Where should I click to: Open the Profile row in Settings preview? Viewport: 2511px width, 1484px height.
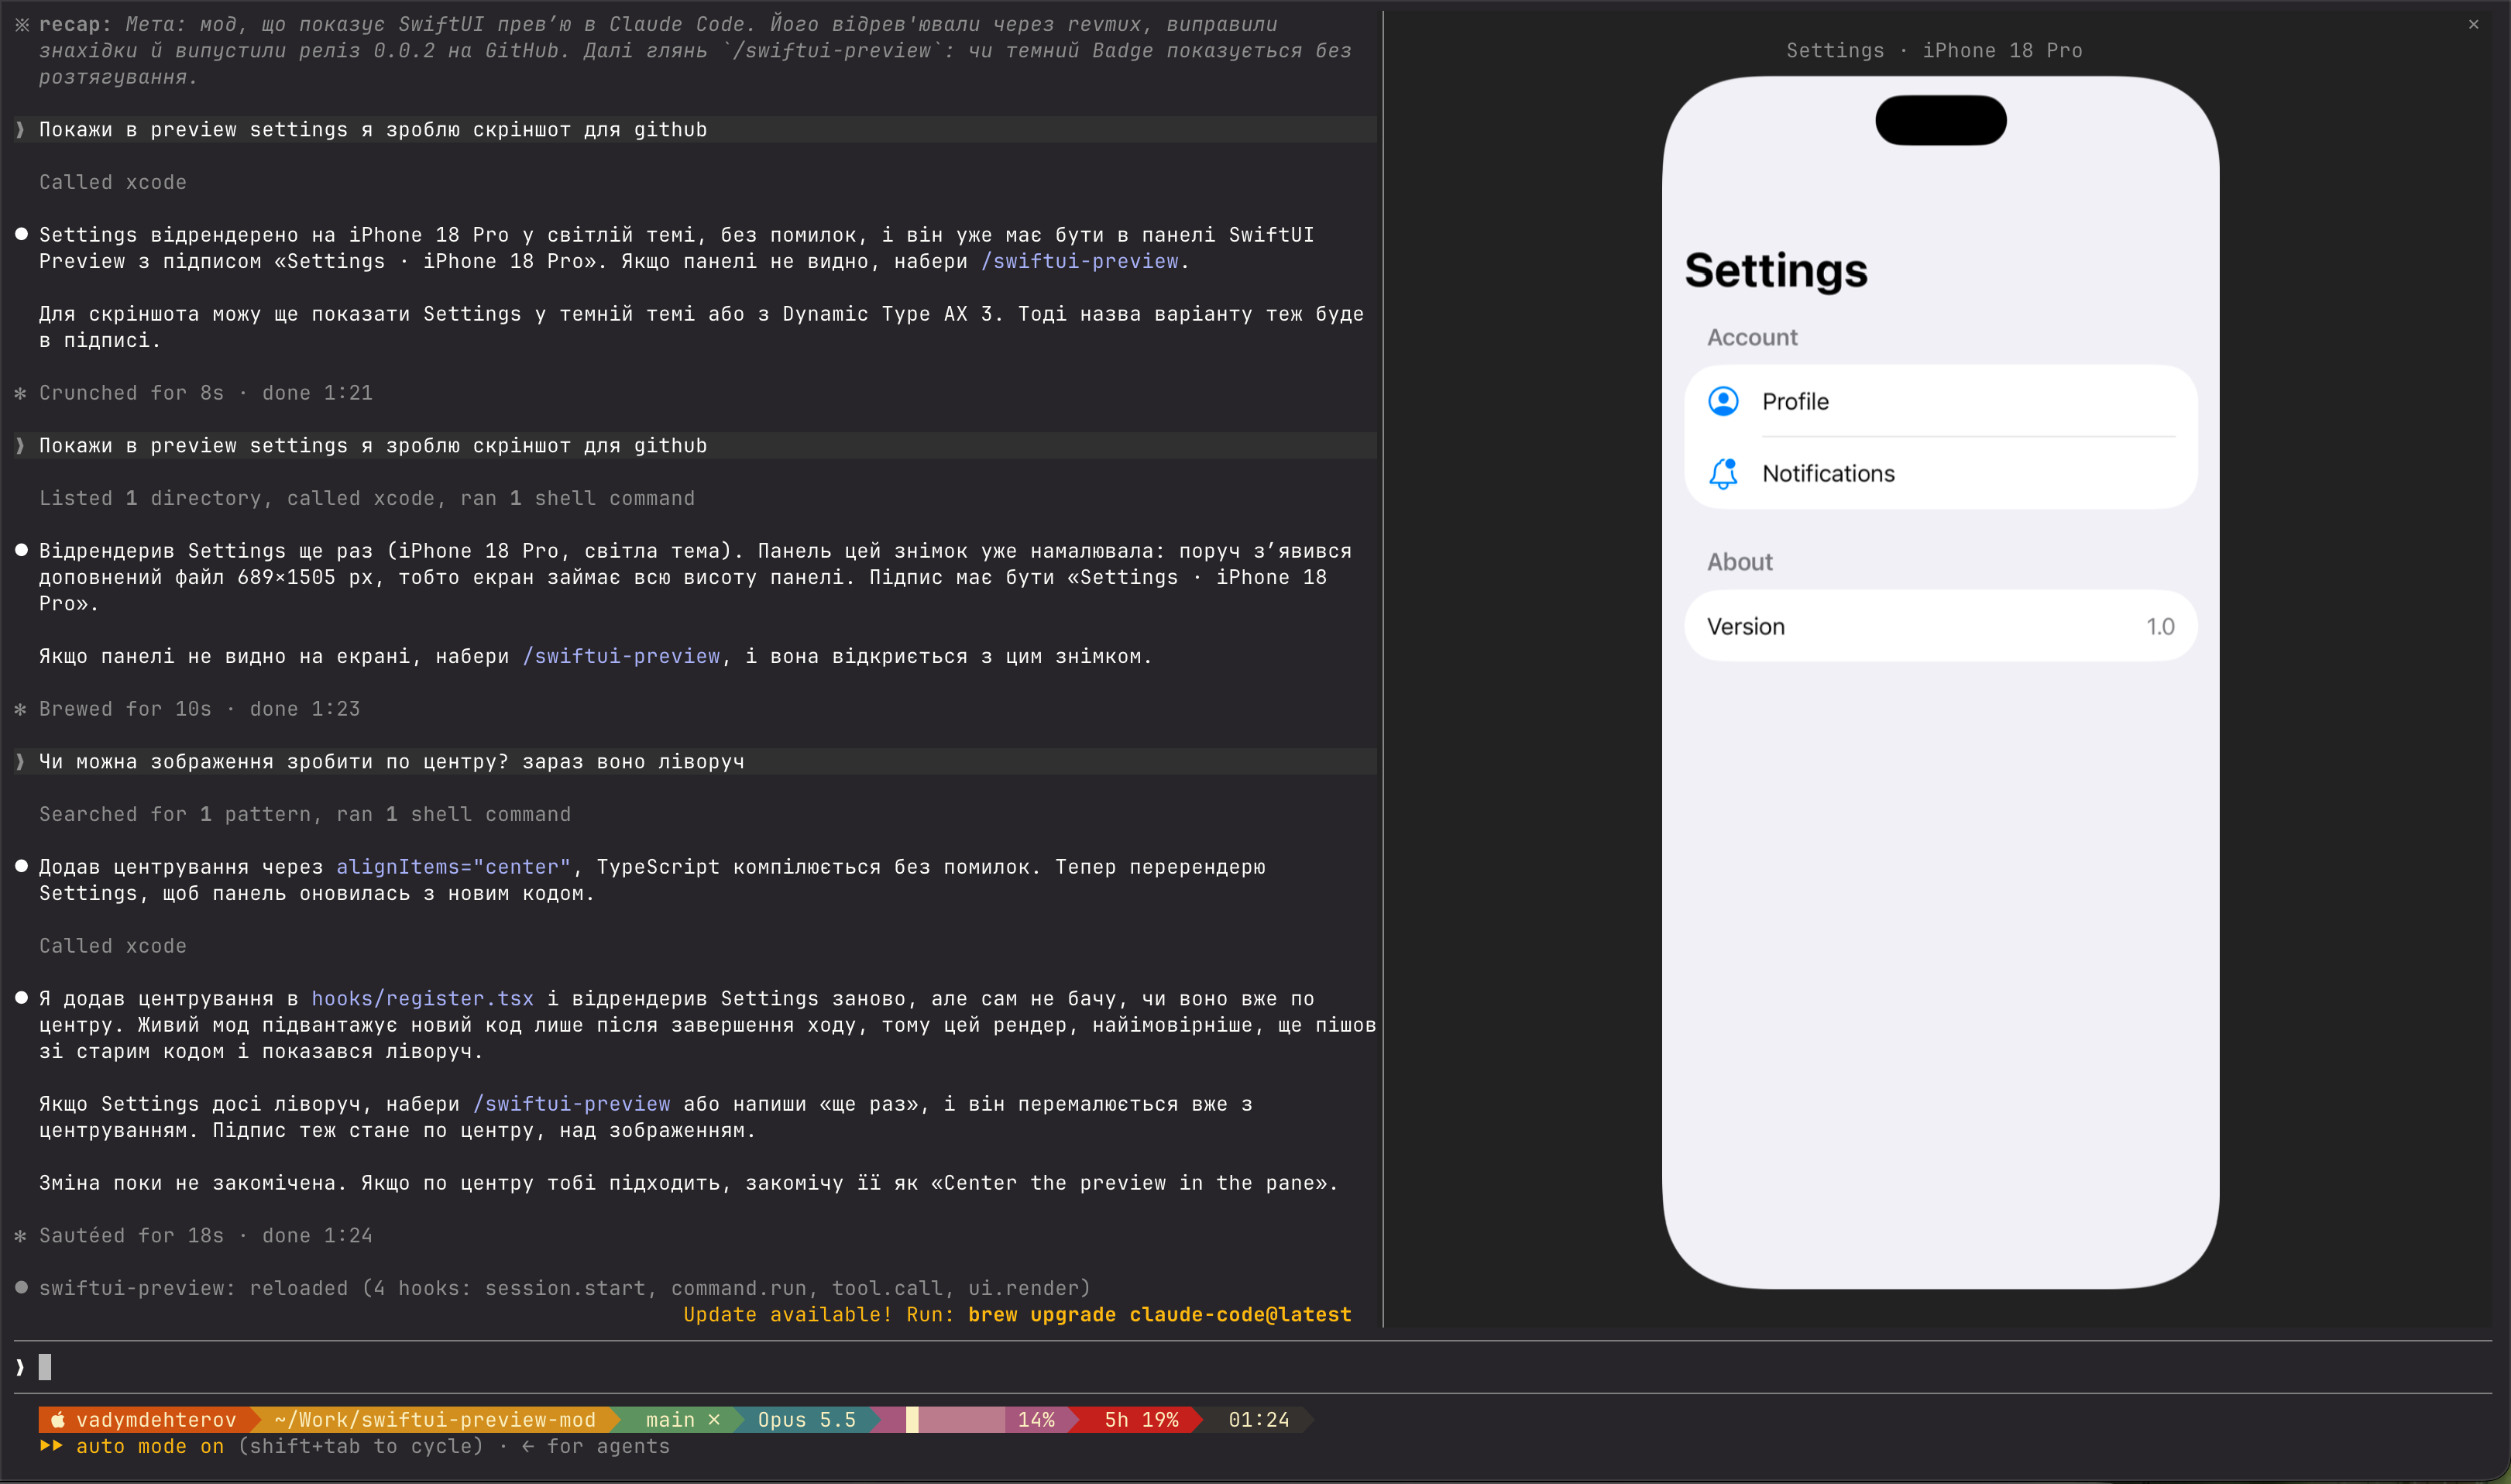coord(1940,401)
